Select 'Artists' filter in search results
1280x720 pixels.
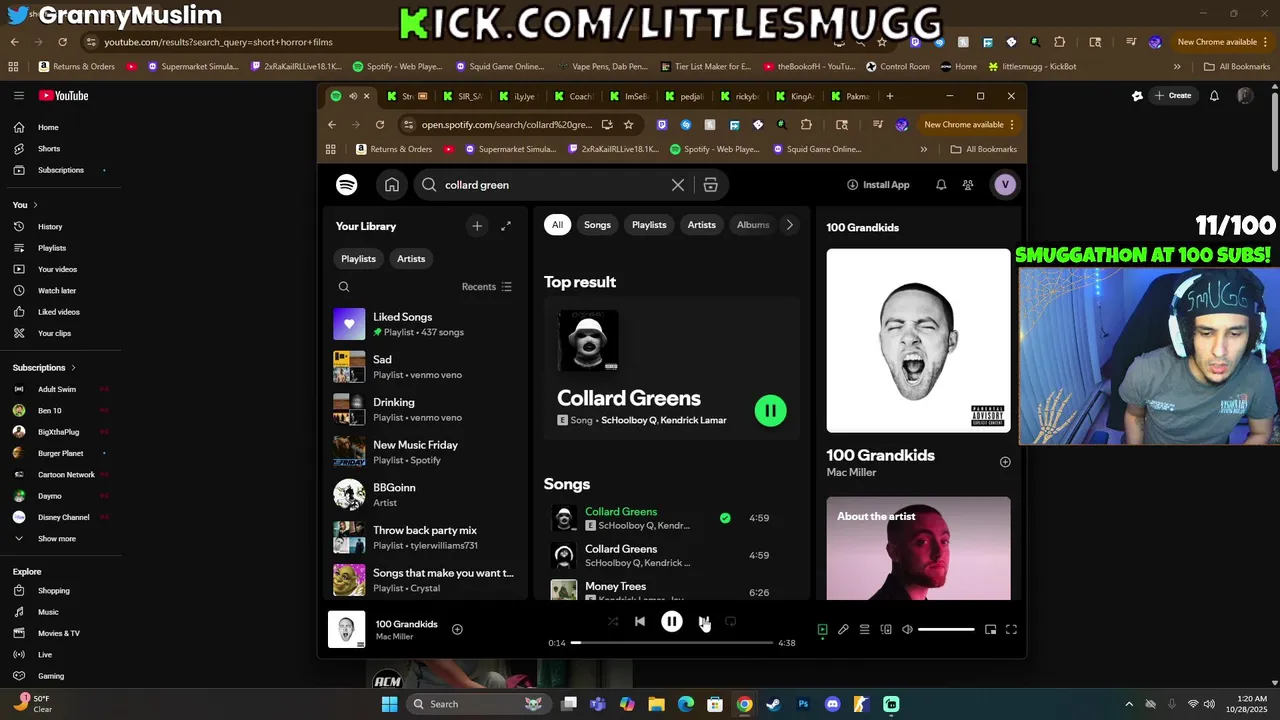[x=702, y=225]
